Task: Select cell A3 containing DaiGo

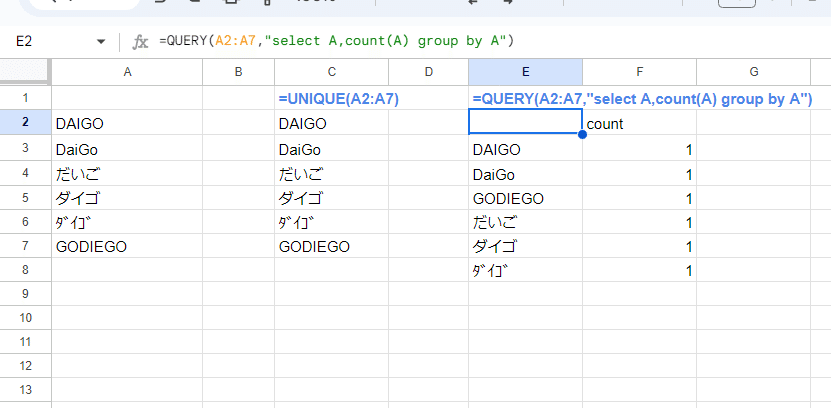Action: click(127, 148)
